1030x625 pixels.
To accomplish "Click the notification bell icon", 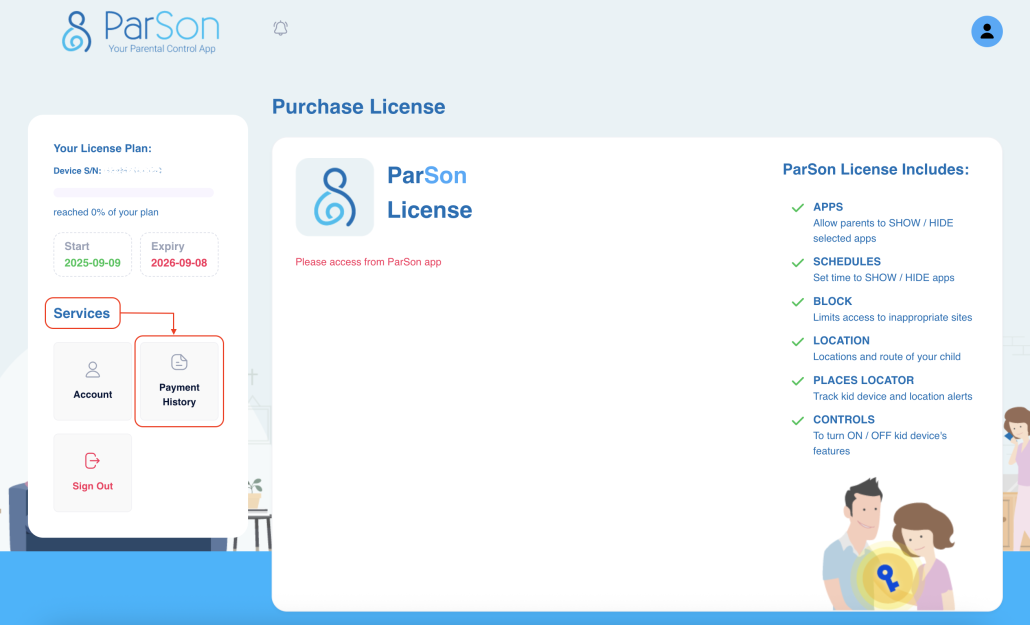I will coord(281,29).
